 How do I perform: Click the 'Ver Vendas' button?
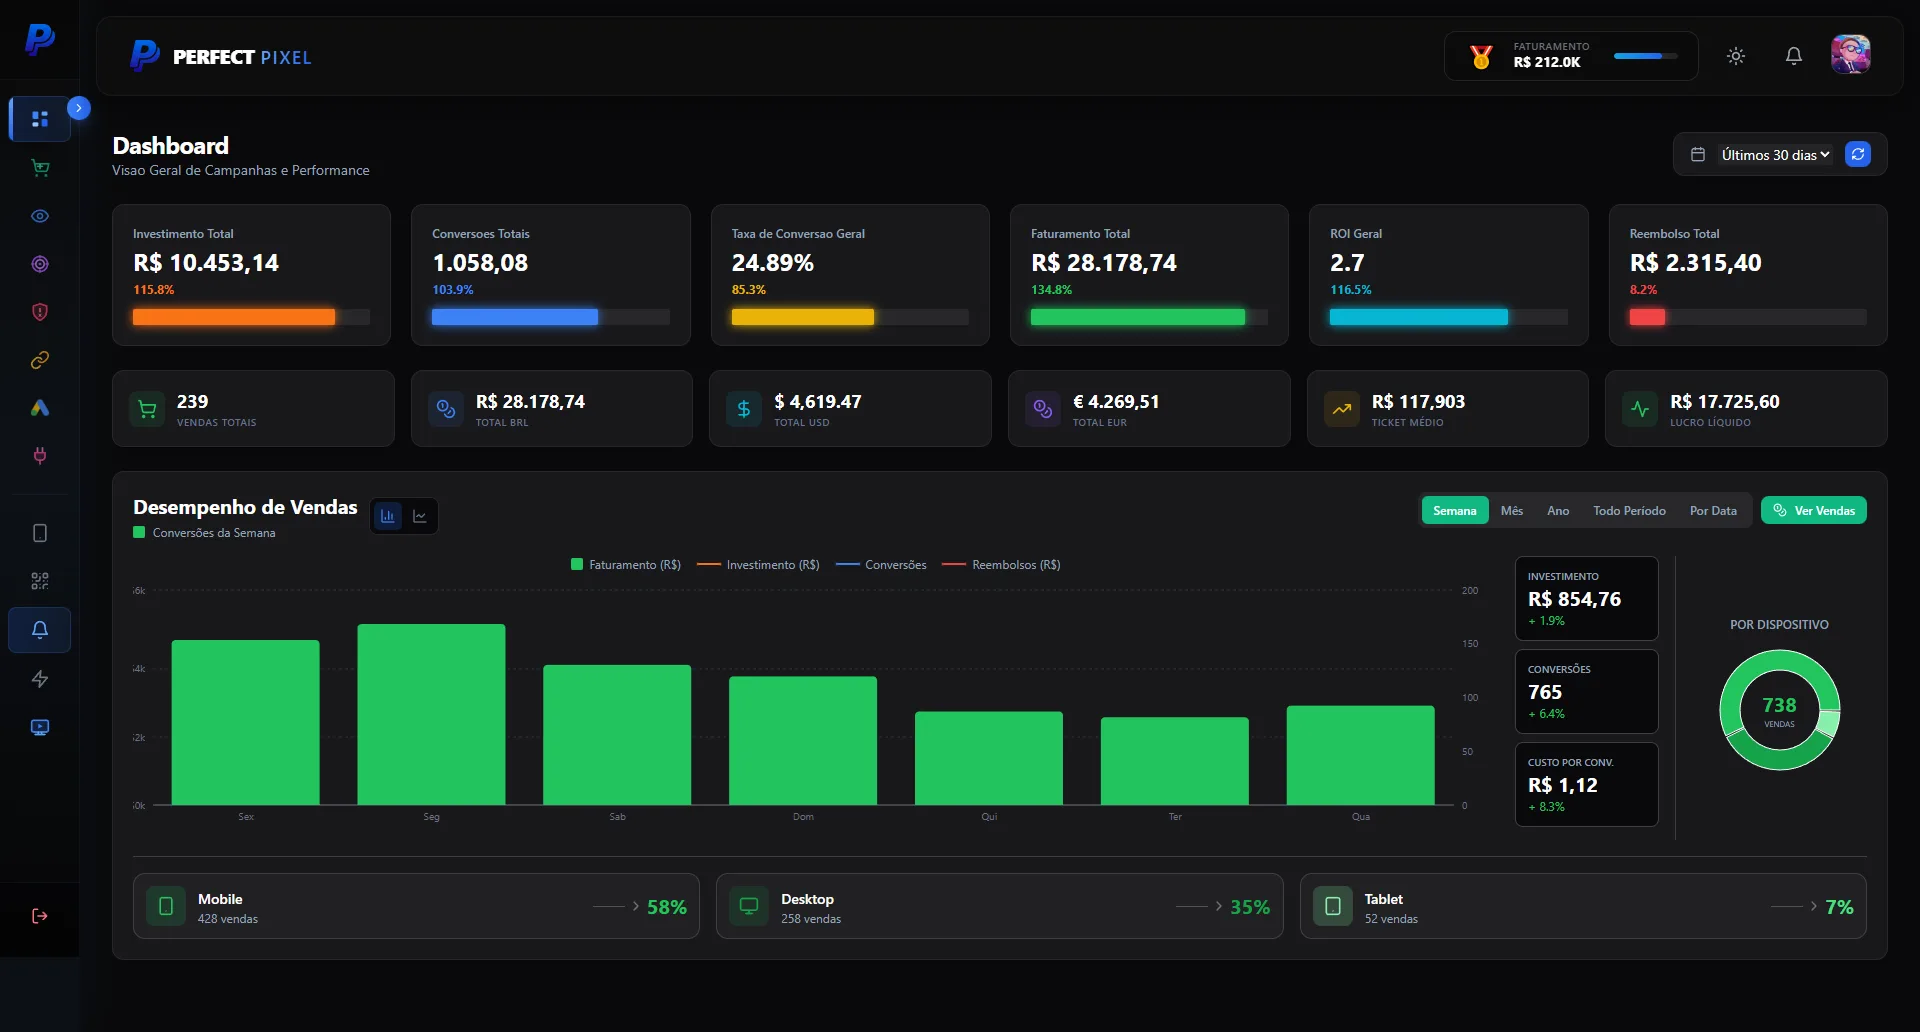pyautogui.click(x=1813, y=511)
